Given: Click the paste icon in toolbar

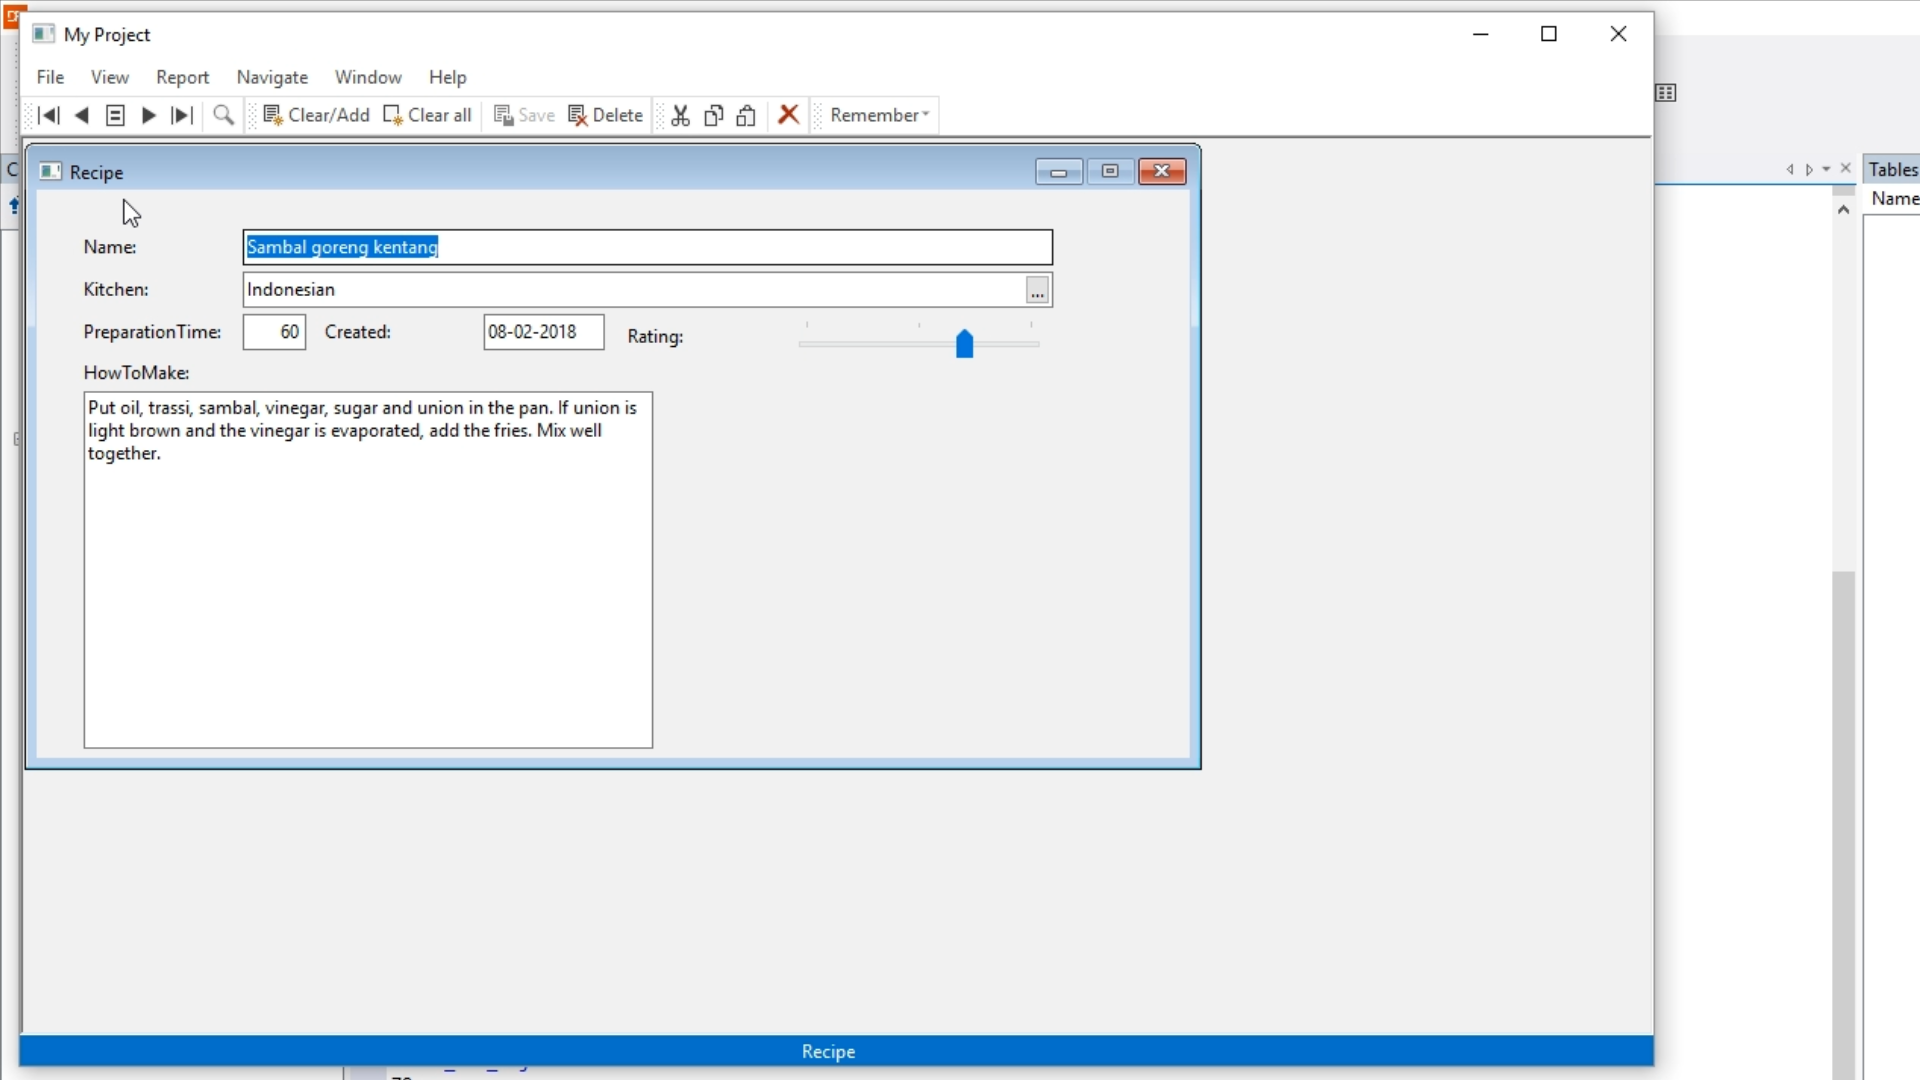Looking at the screenshot, I should pyautogui.click(x=746, y=115).
